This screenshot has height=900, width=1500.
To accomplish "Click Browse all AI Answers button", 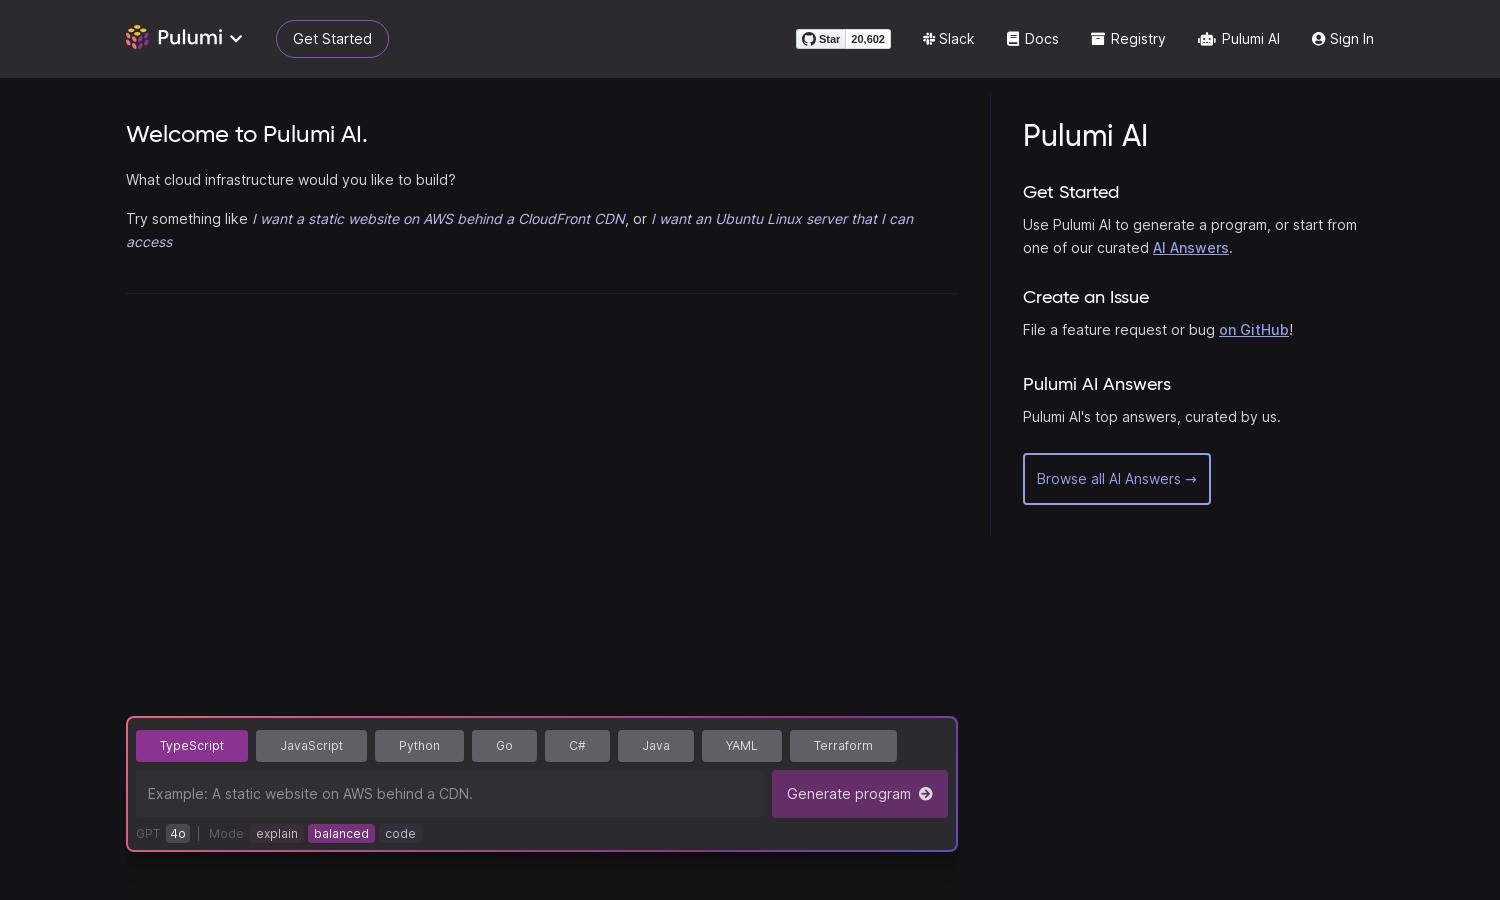I will tap(1117, 479).
